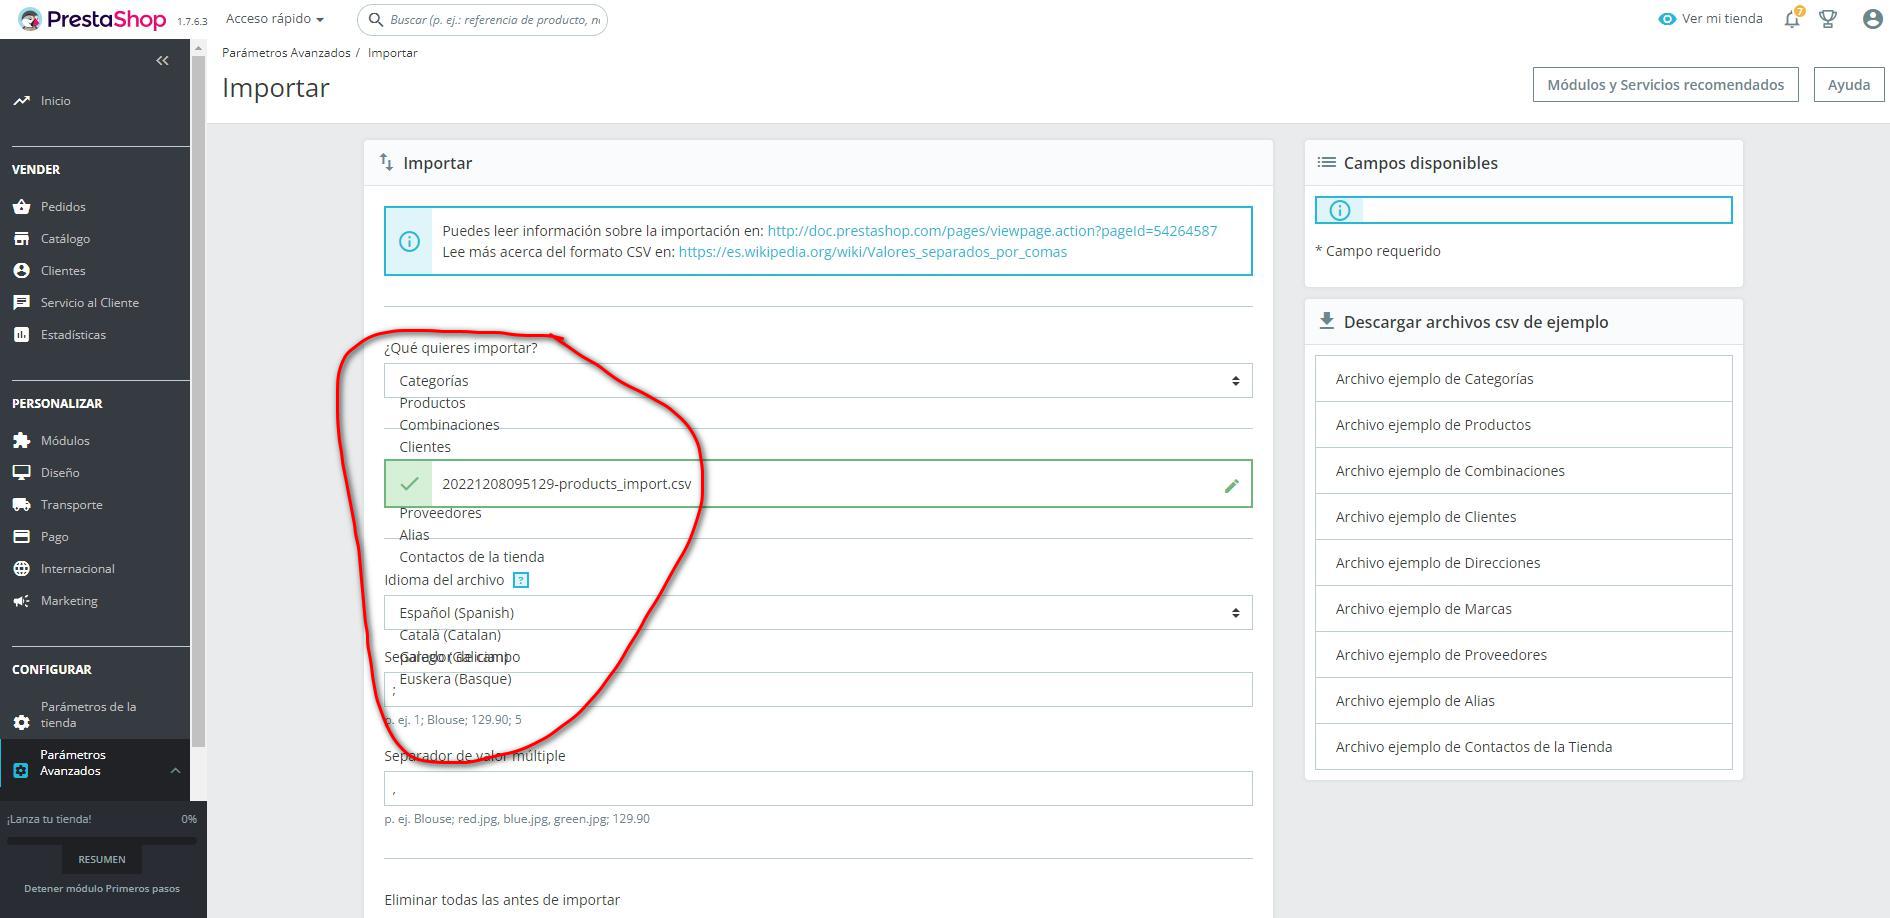Image resolution: width=1890 pixels, height=918 pixels.
Task: Click the Campos disponibles info icon
Action: click(x=1339, y=210)
